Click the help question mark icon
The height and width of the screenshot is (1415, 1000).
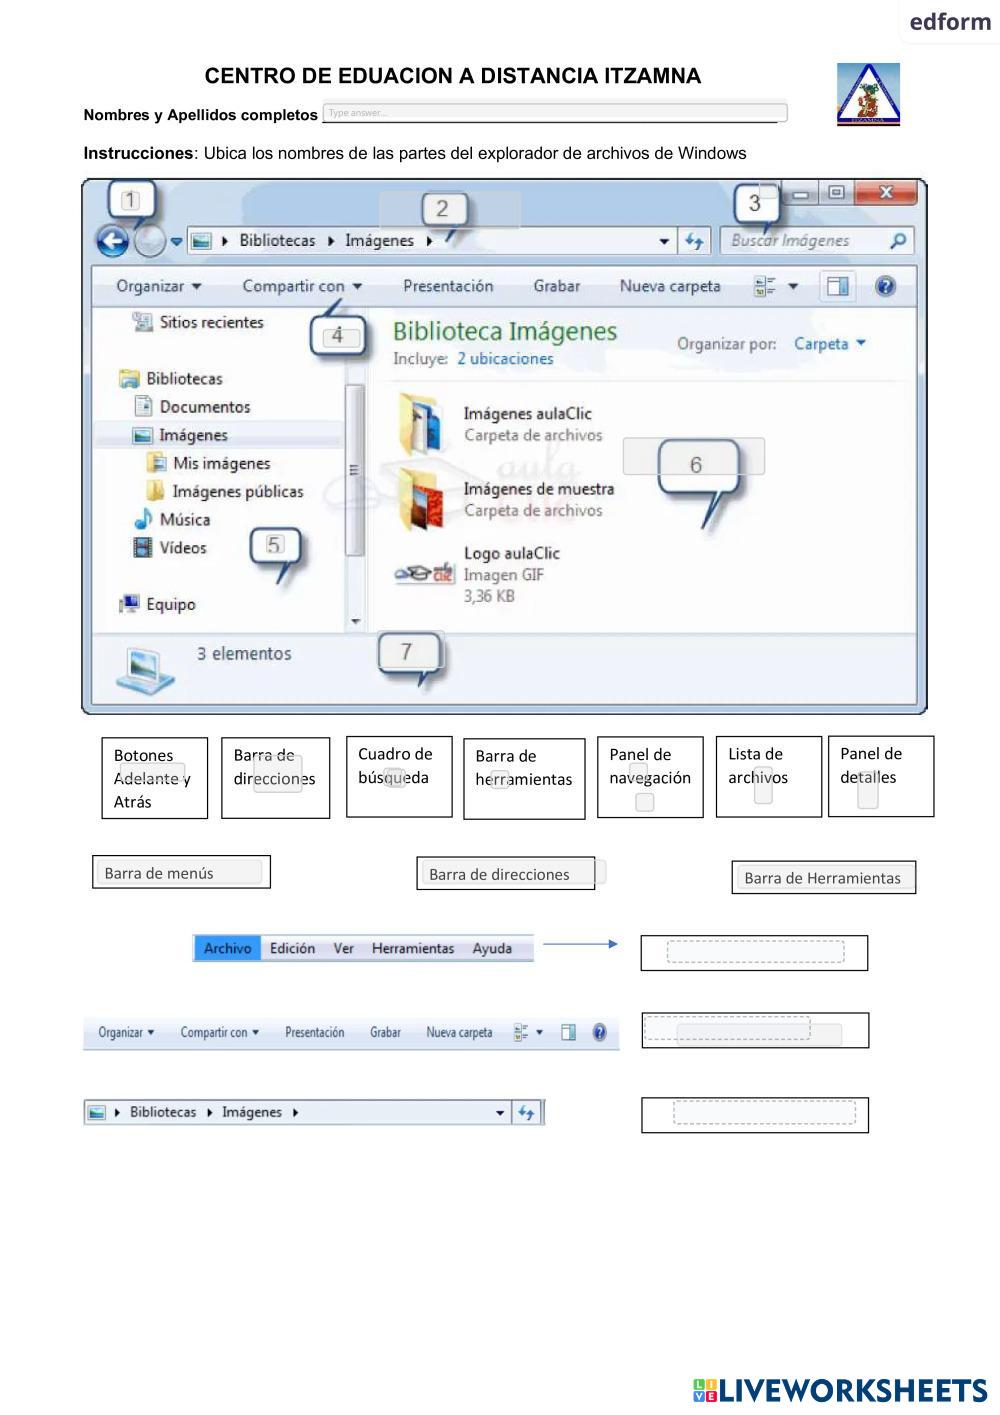tap(884, 287)
